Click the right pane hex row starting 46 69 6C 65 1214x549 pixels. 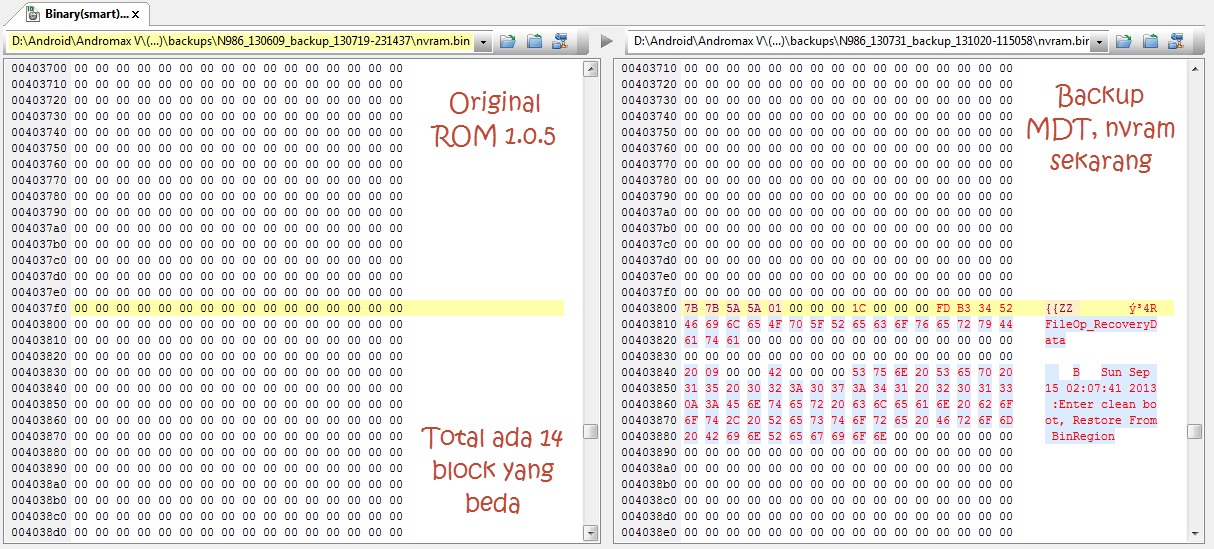tap(848, 324)
